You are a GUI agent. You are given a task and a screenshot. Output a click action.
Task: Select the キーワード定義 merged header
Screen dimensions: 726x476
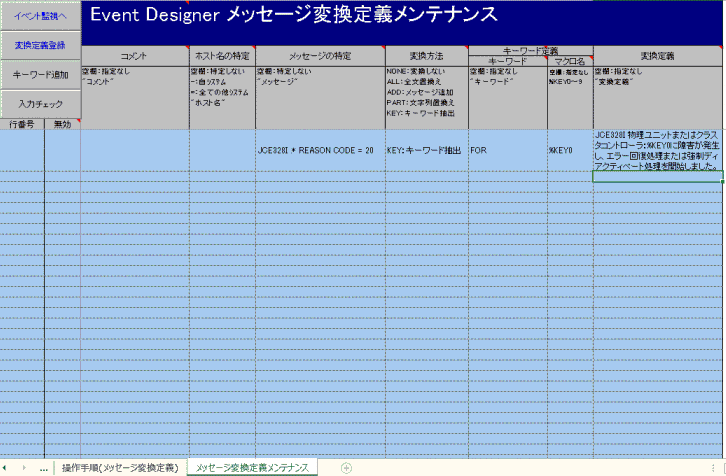tap(531, 51)
